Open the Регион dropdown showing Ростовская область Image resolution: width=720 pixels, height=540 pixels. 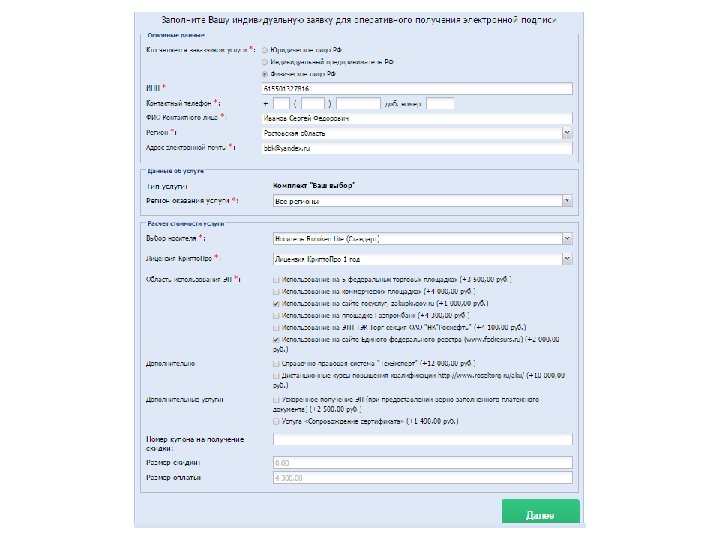coord(416,132)
